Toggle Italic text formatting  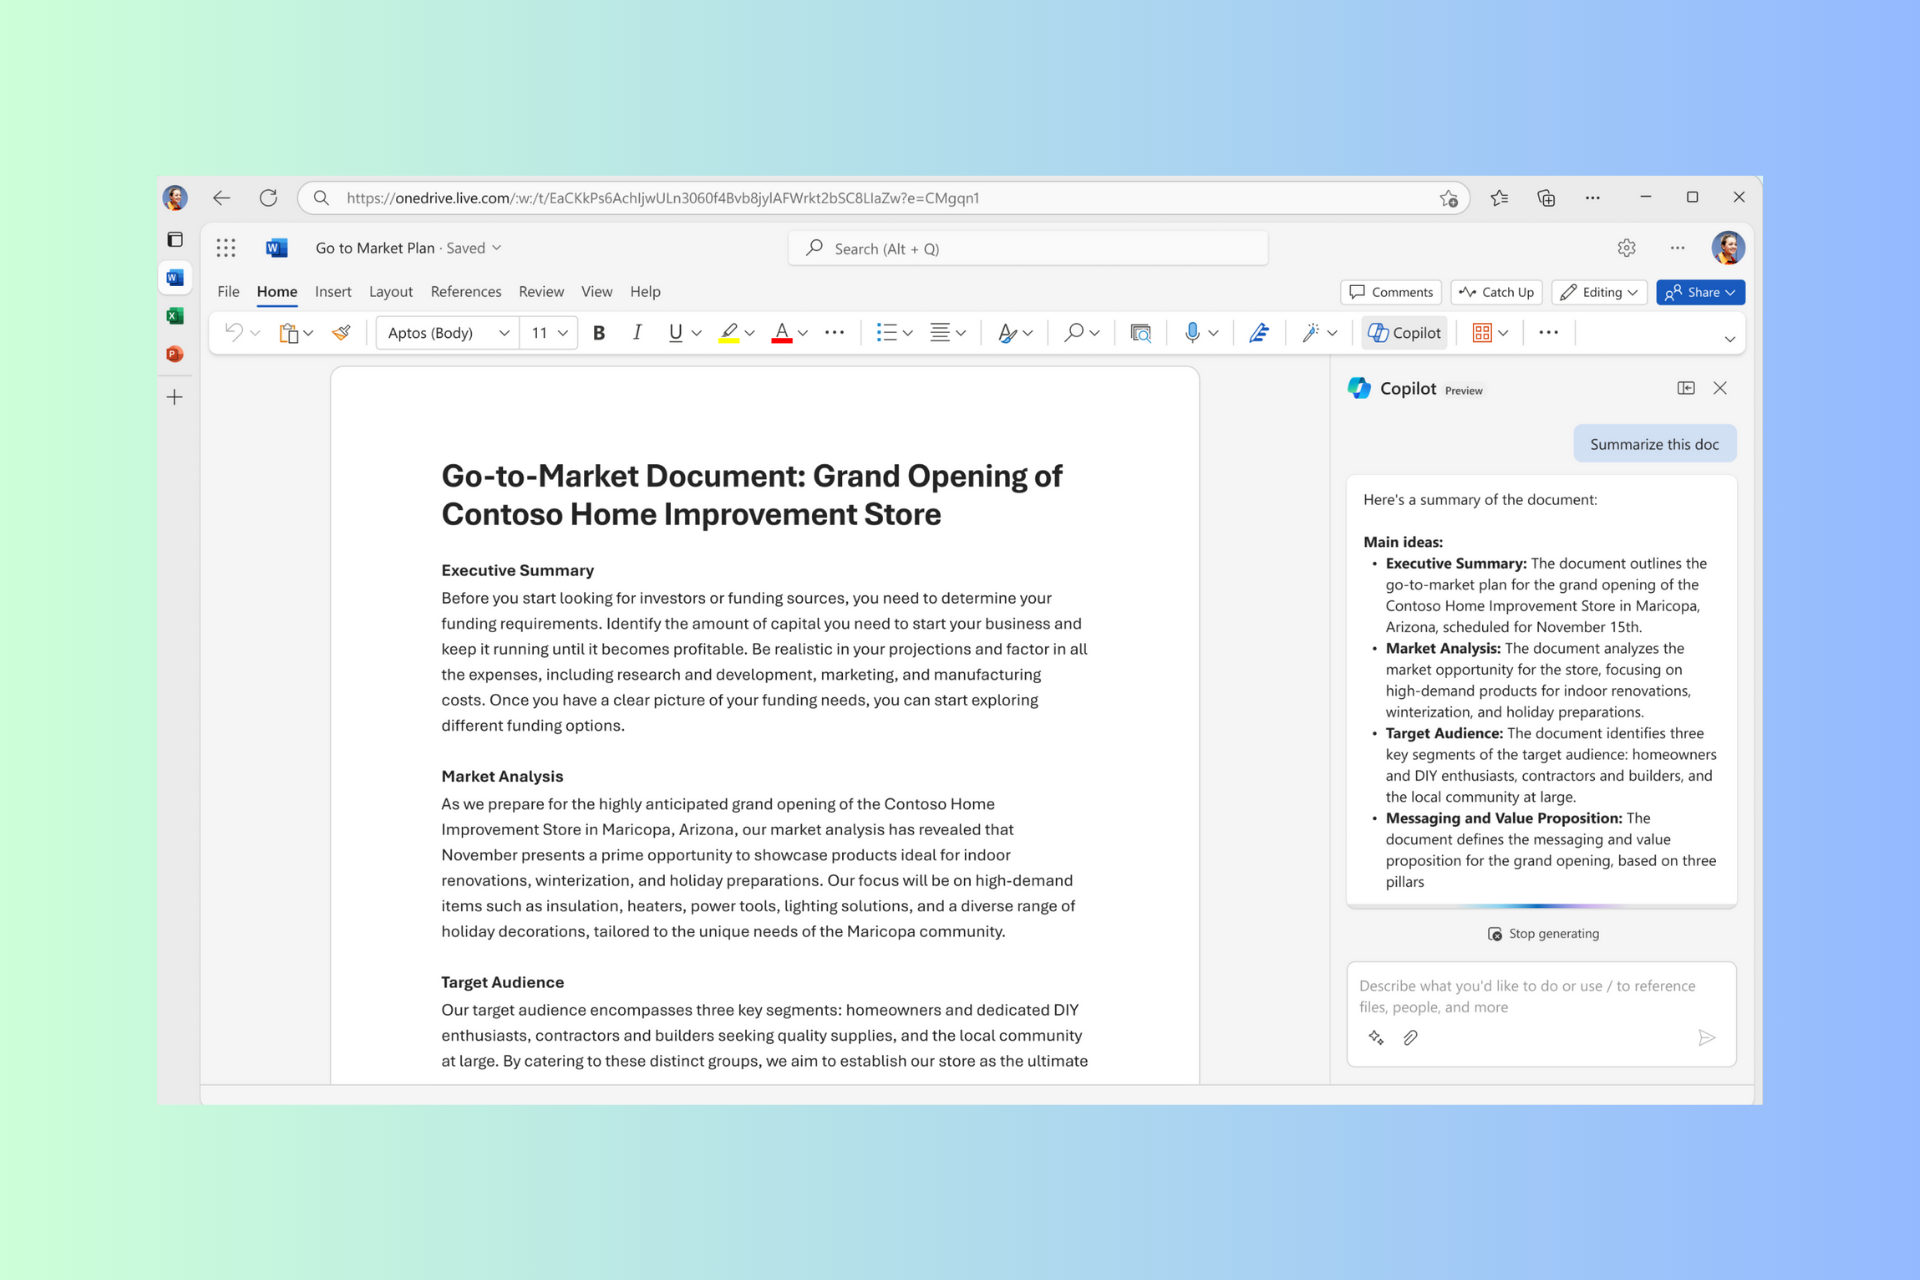637,333
